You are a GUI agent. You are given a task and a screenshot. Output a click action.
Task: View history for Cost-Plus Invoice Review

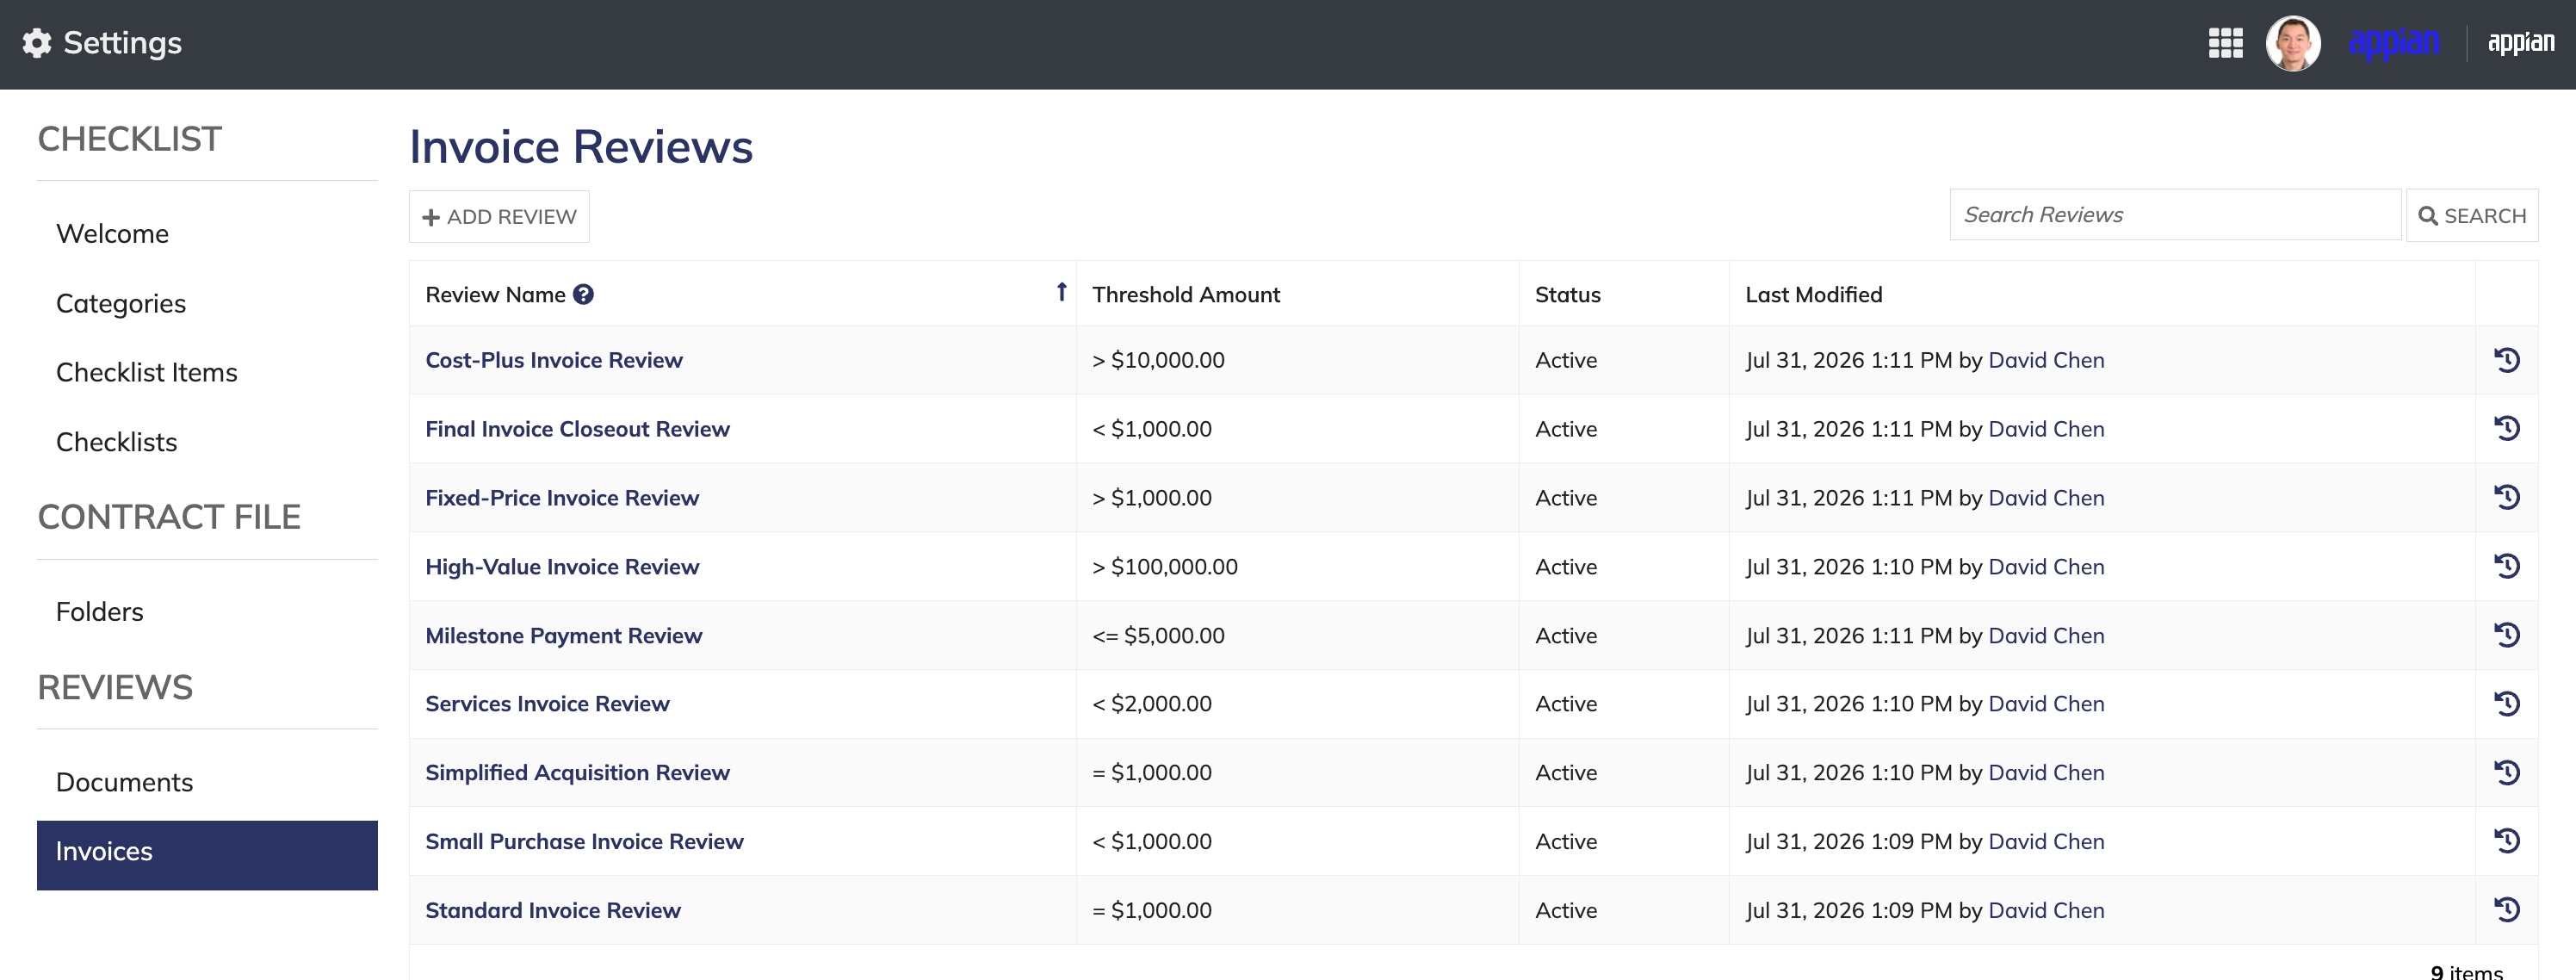(2506, 360)
